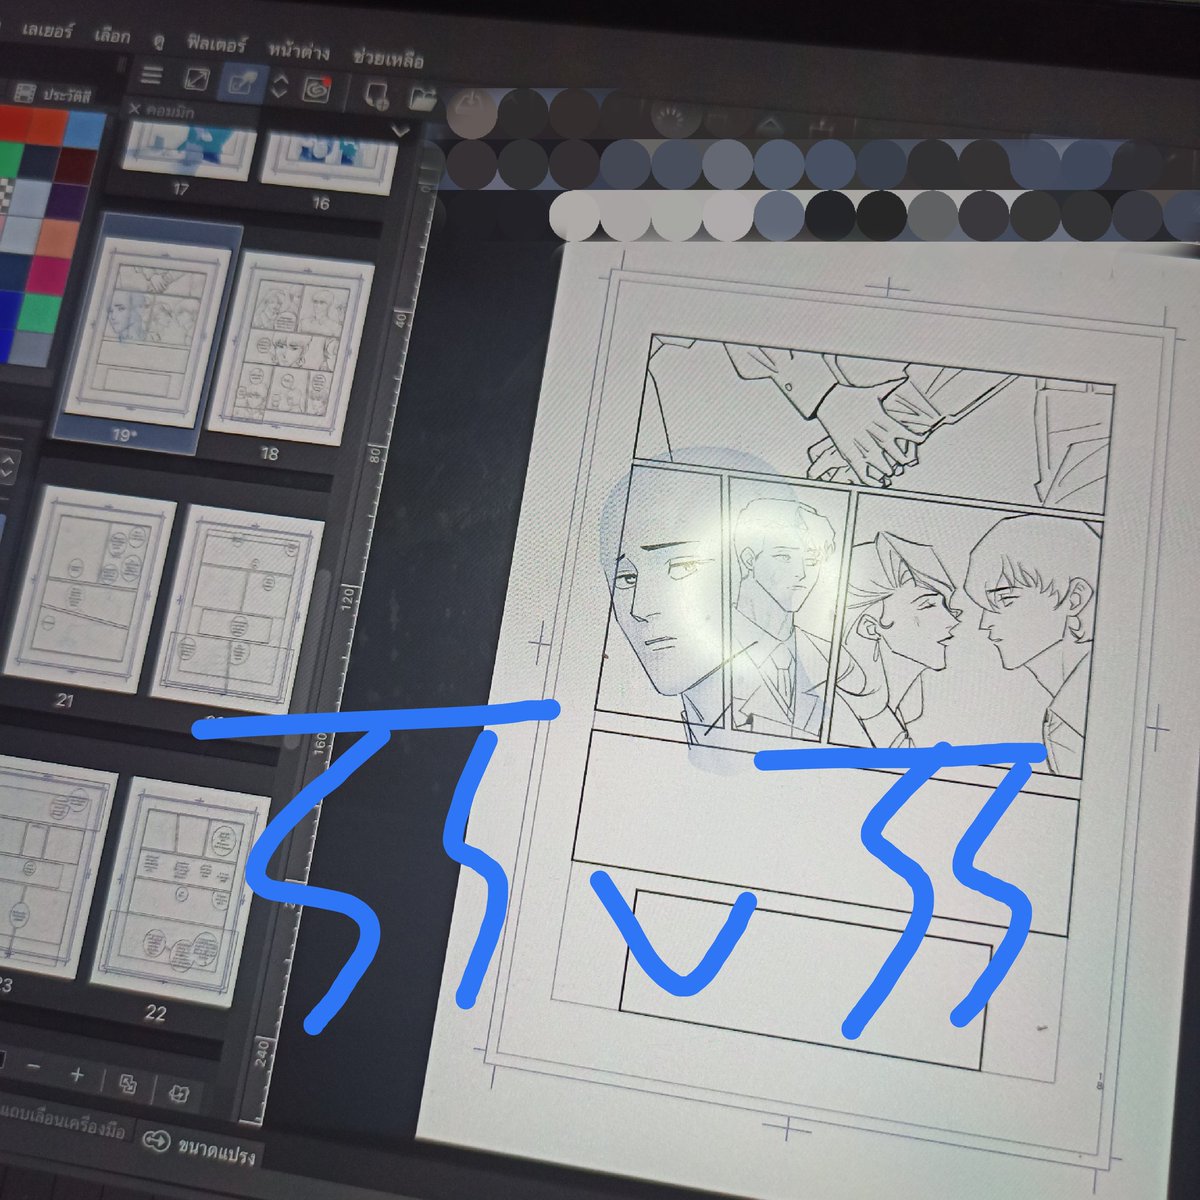
Task: Switch to the ประวัติสี tab
Action: [66, 96]
